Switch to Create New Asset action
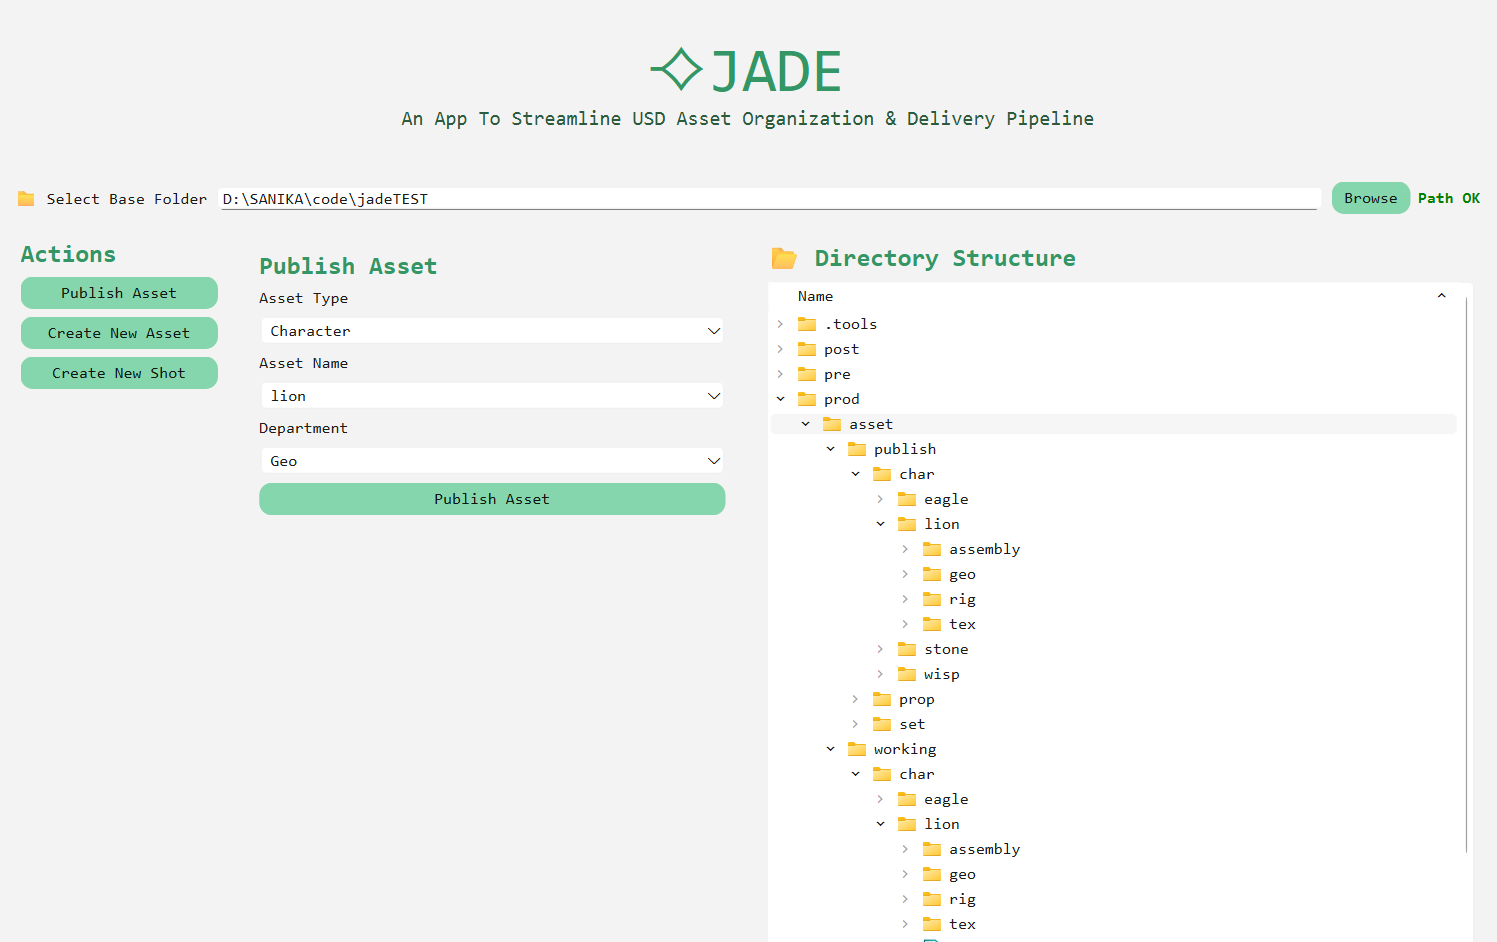The image size is (1497, 942). point(119,333)
